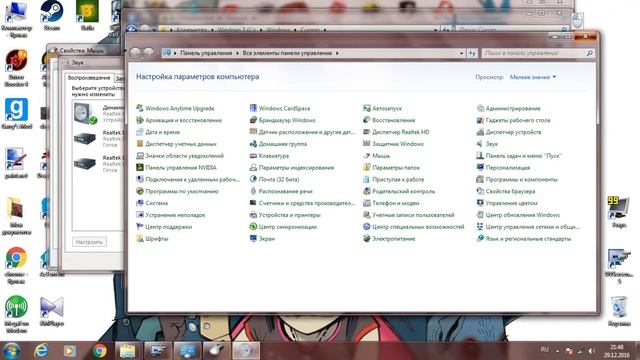Open the Автозапуск icon
Image resolution: width=640 pixels, height=360 pixels.
tap(367, 108)
